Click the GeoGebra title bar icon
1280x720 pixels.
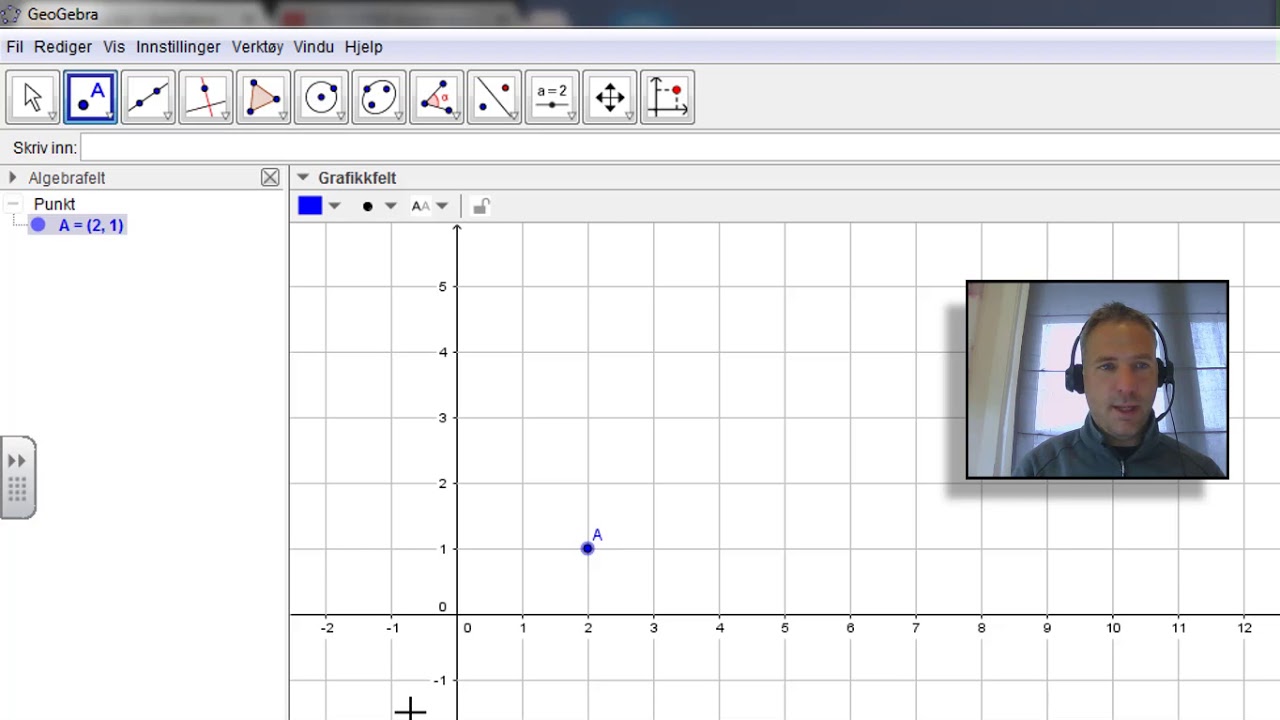11,14
